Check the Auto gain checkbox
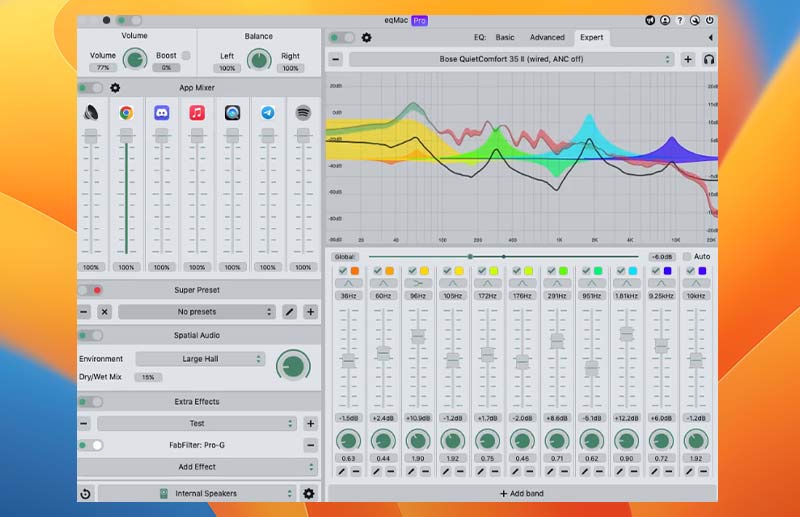Viewport: 800px width, 517px height. click(x=686, y=257)
